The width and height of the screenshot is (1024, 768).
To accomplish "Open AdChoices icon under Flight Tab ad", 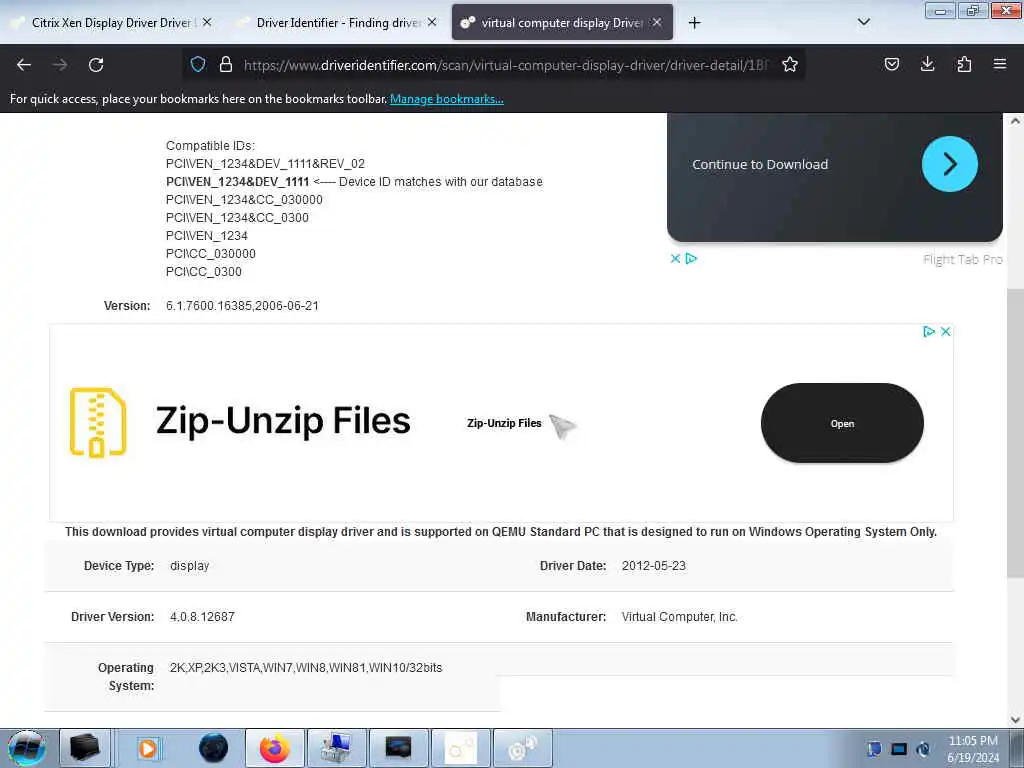I will tap(691, 259).
